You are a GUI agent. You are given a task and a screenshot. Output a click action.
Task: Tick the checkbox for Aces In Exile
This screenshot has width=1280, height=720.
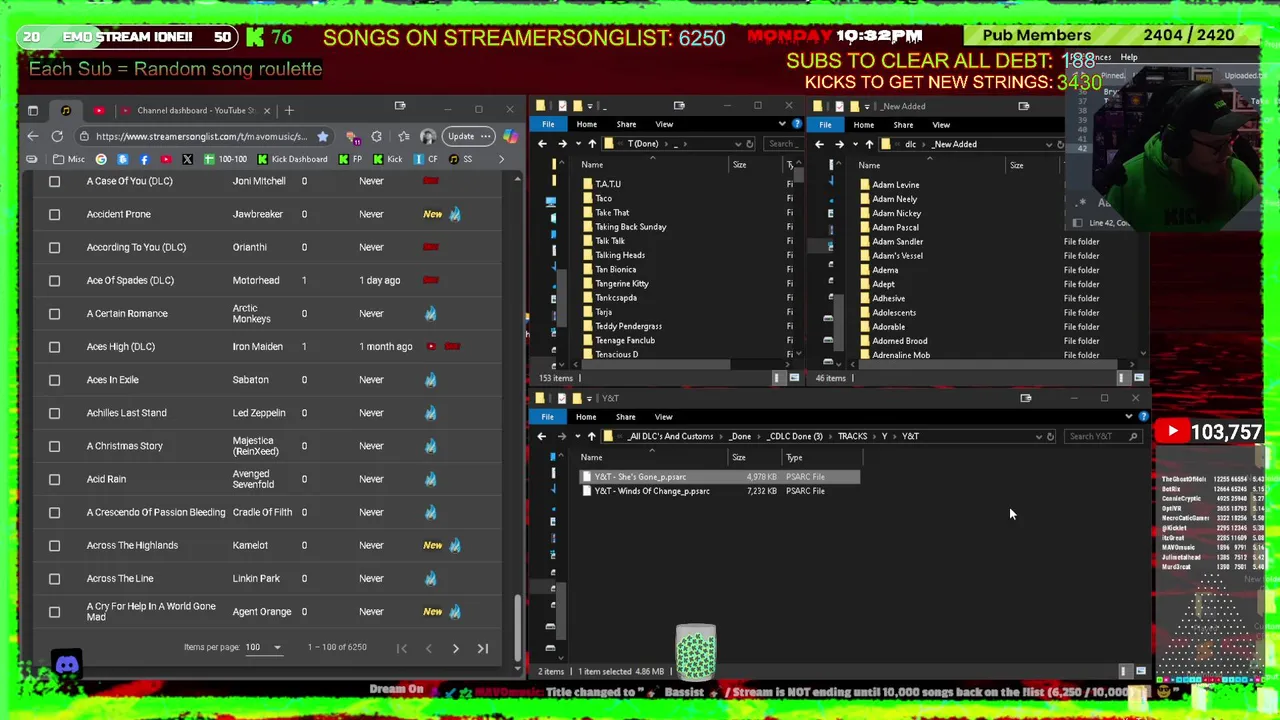[x=55, y=379]
